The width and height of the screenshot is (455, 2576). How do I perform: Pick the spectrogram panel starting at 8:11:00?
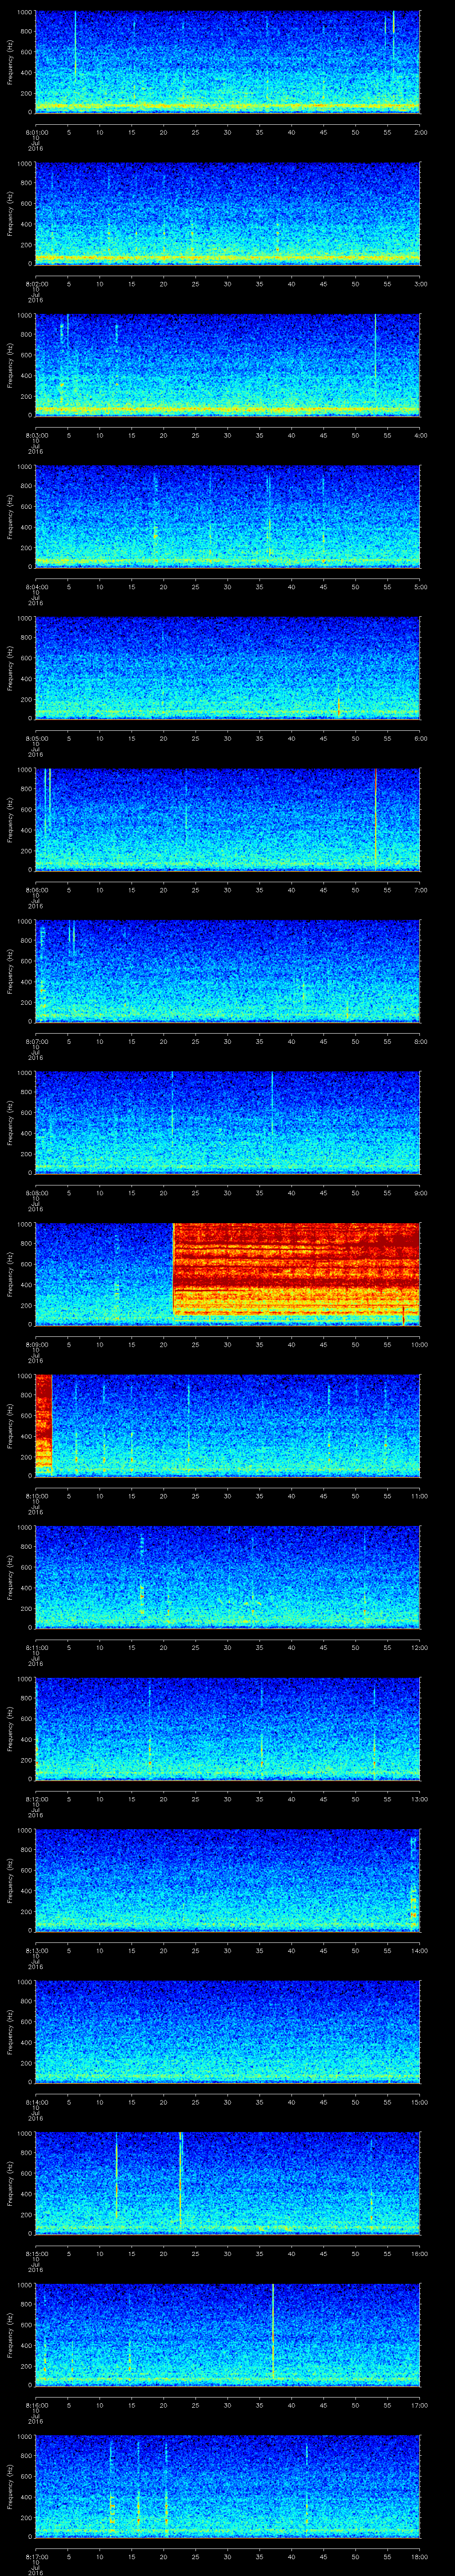coord(228,1577)
